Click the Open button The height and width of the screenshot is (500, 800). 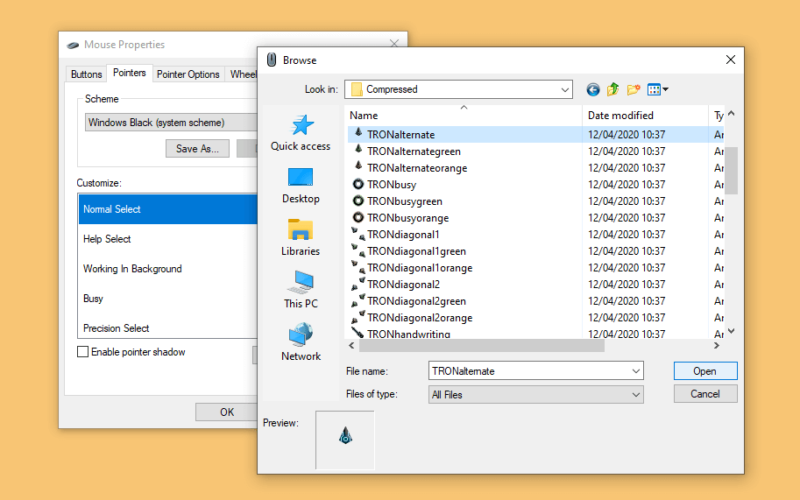pos(705,371)
